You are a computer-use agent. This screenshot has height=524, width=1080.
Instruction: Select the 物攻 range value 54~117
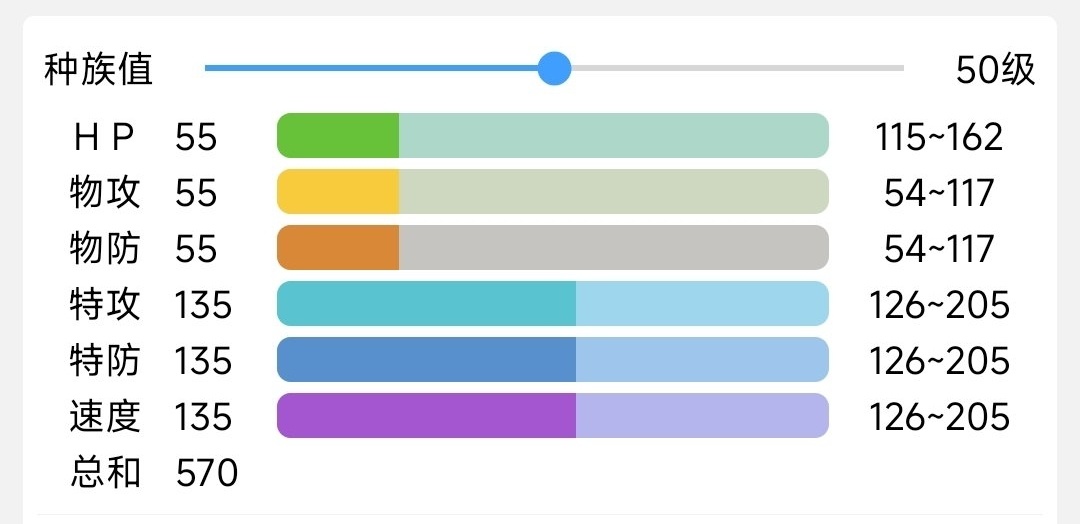(x=938, y=193)
